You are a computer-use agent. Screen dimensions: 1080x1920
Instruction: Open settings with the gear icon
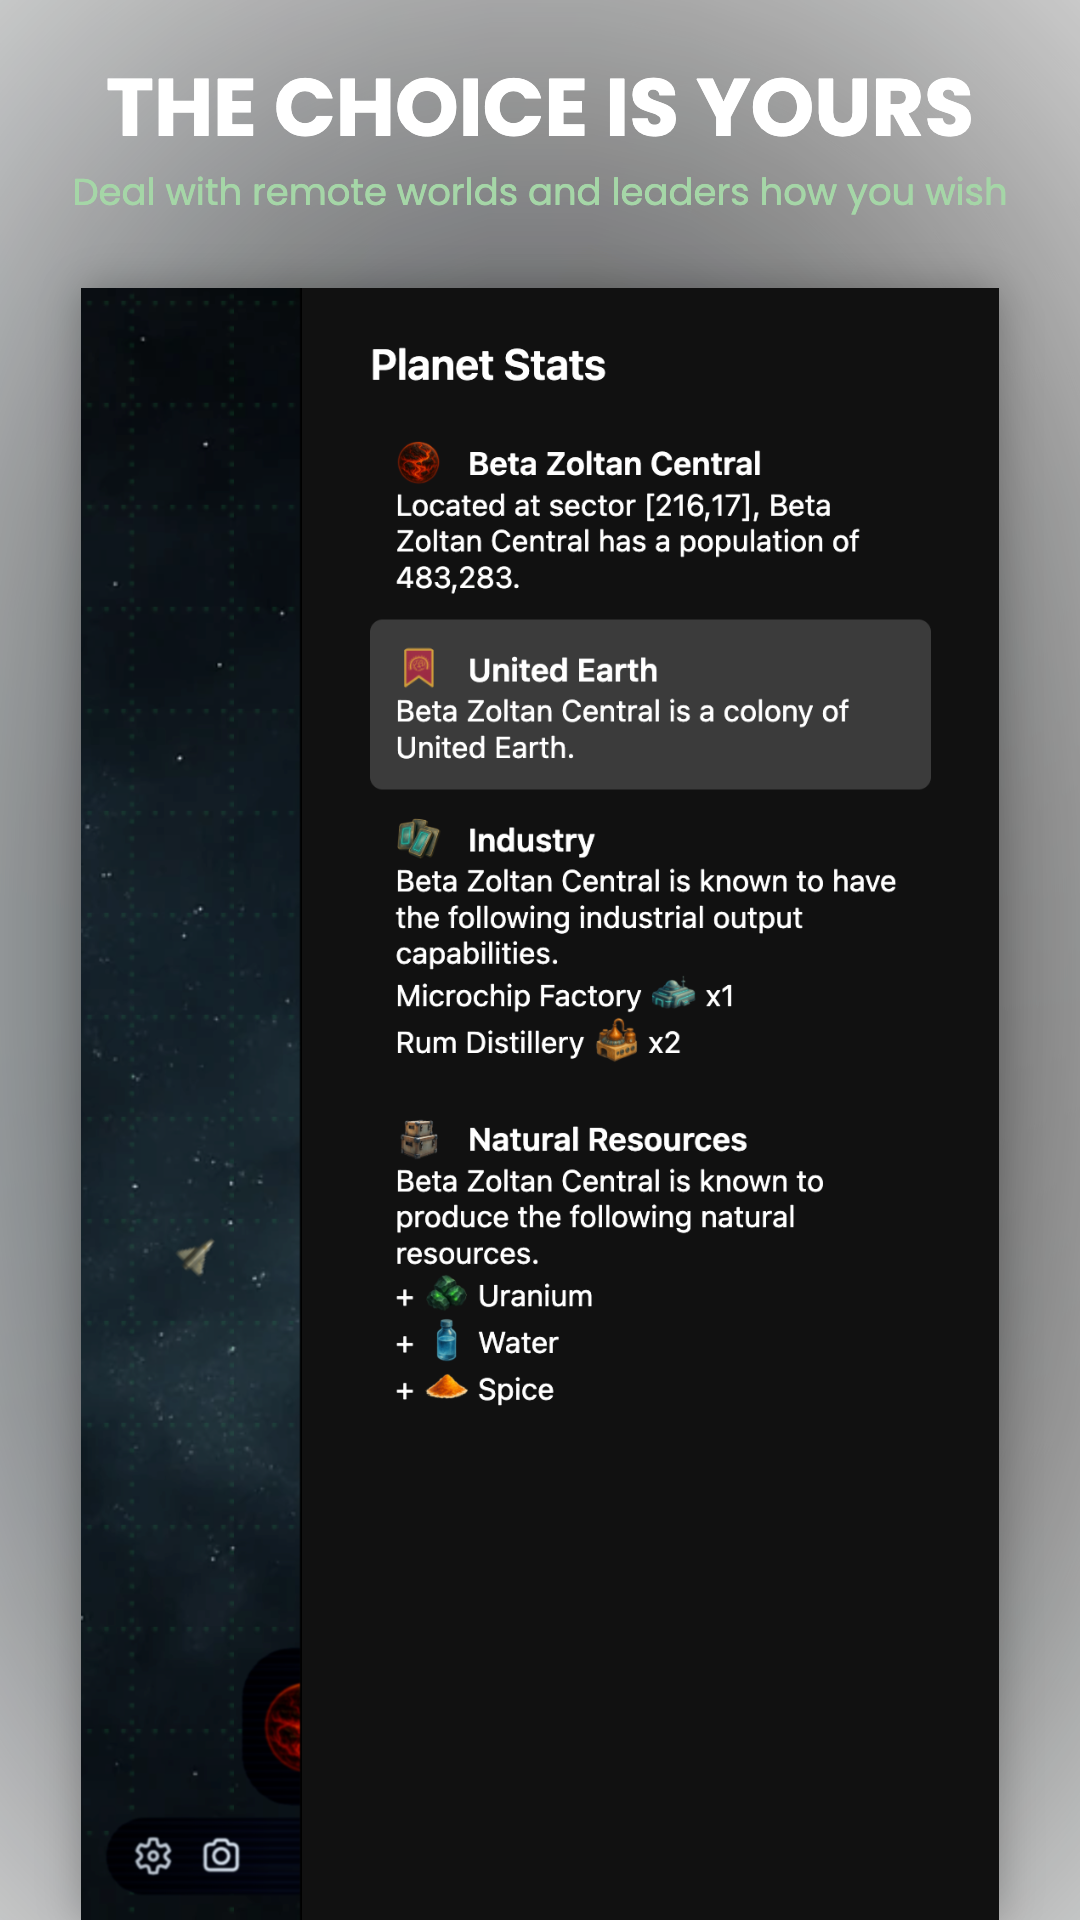153,1856
